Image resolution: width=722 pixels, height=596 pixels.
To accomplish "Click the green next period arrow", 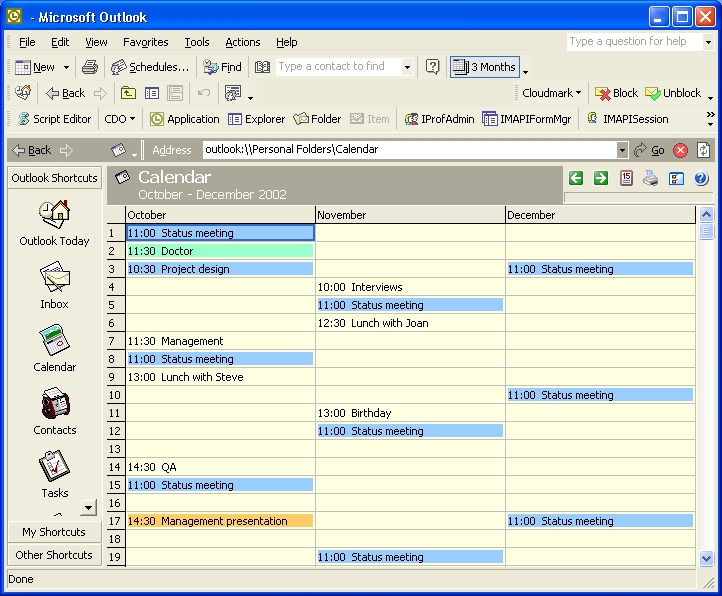I will pos(601,178).
